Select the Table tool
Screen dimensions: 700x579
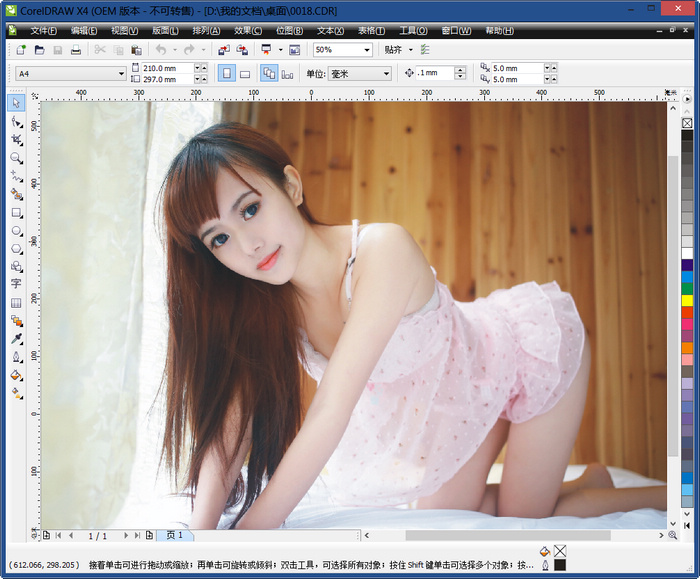point(17,303)
